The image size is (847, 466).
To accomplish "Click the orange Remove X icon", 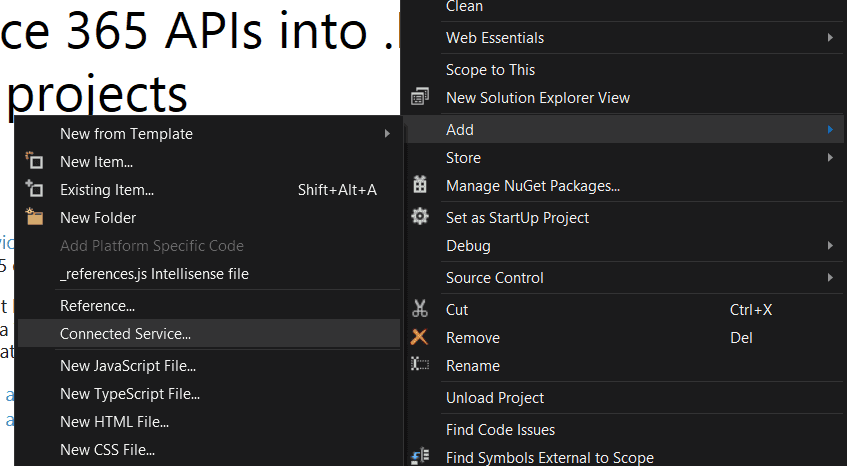I will 419,337.
